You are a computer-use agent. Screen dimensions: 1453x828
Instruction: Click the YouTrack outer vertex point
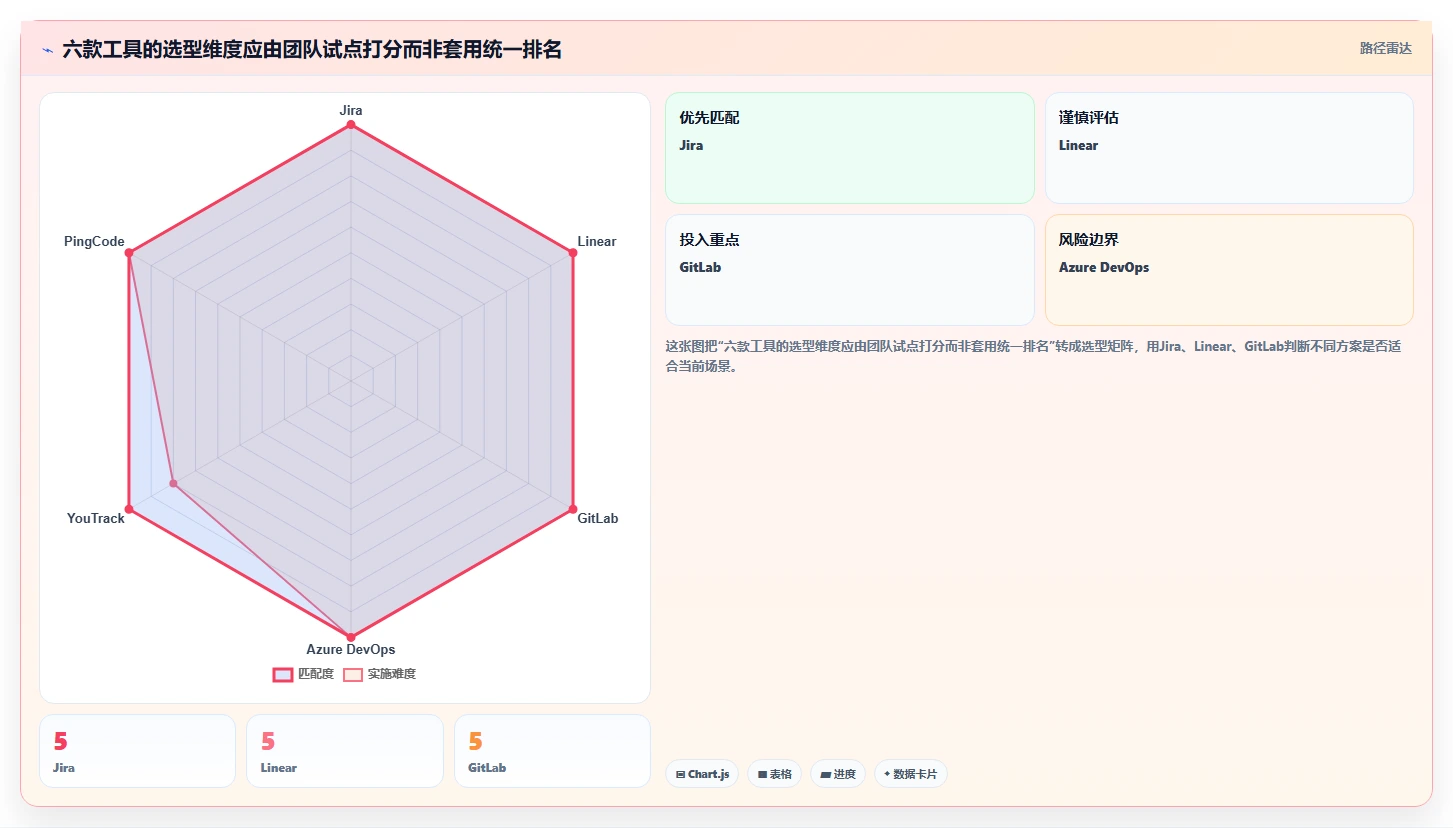click(129, 509)
